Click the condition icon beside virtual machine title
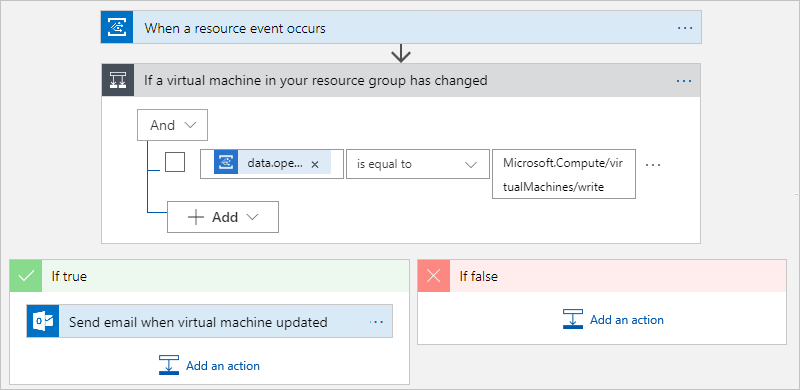Screen dimensions: 800x390 click(118, 80)
